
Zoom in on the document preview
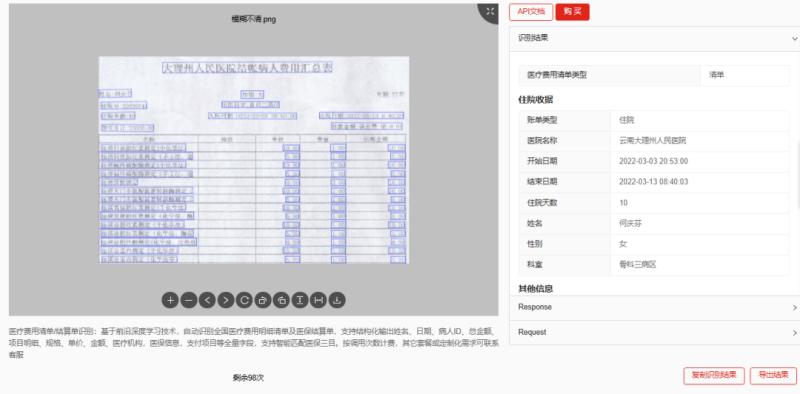point(170,300)
